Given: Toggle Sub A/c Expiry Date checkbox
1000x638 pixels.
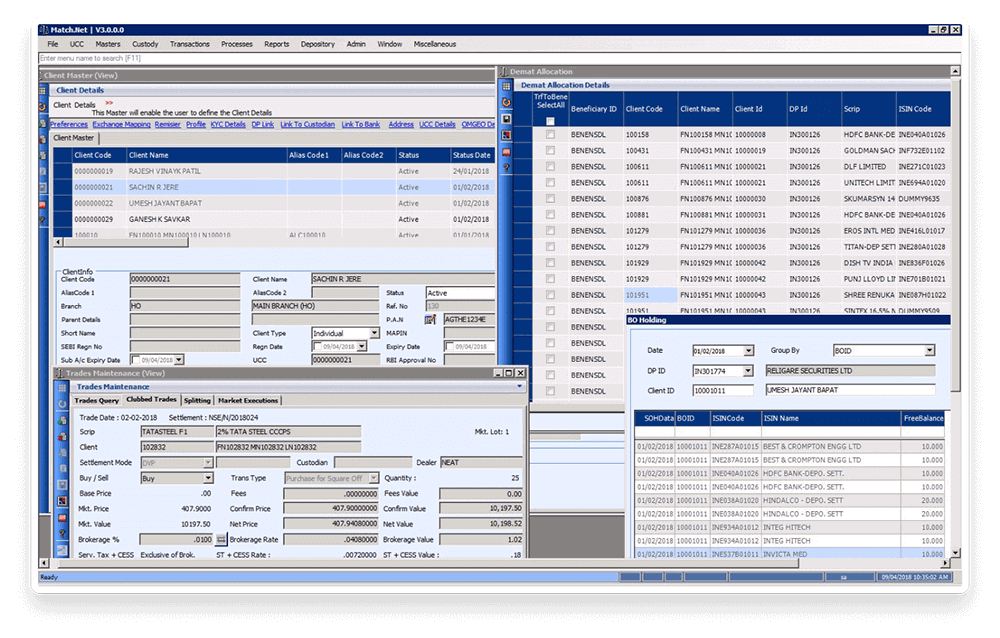Looking at the screenshot, I should [x=136, y=360].
